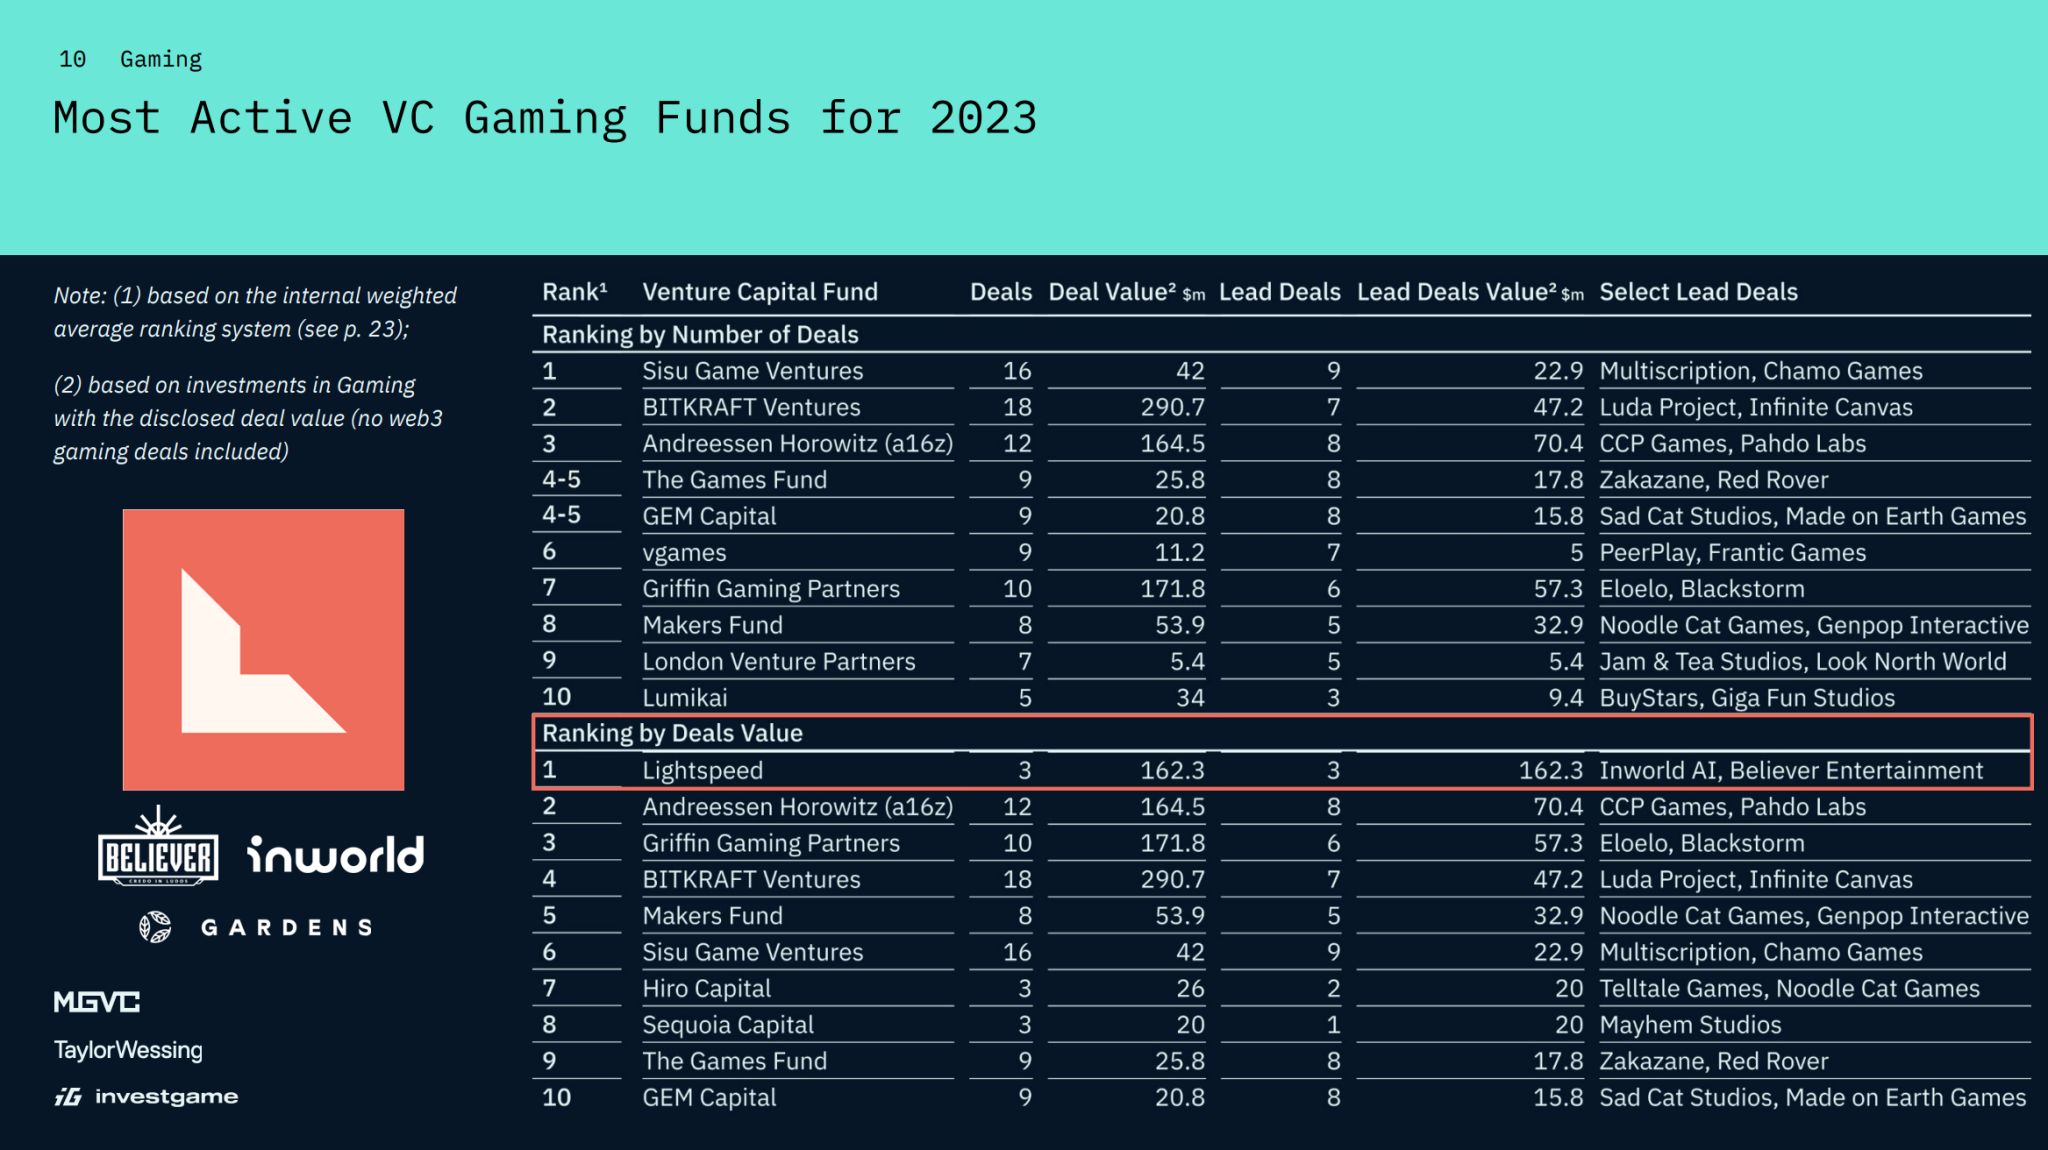Click the 'Gaming' section label in the header
Image resolution: width=2048 pixels, height=1150 pixels.
161,60
